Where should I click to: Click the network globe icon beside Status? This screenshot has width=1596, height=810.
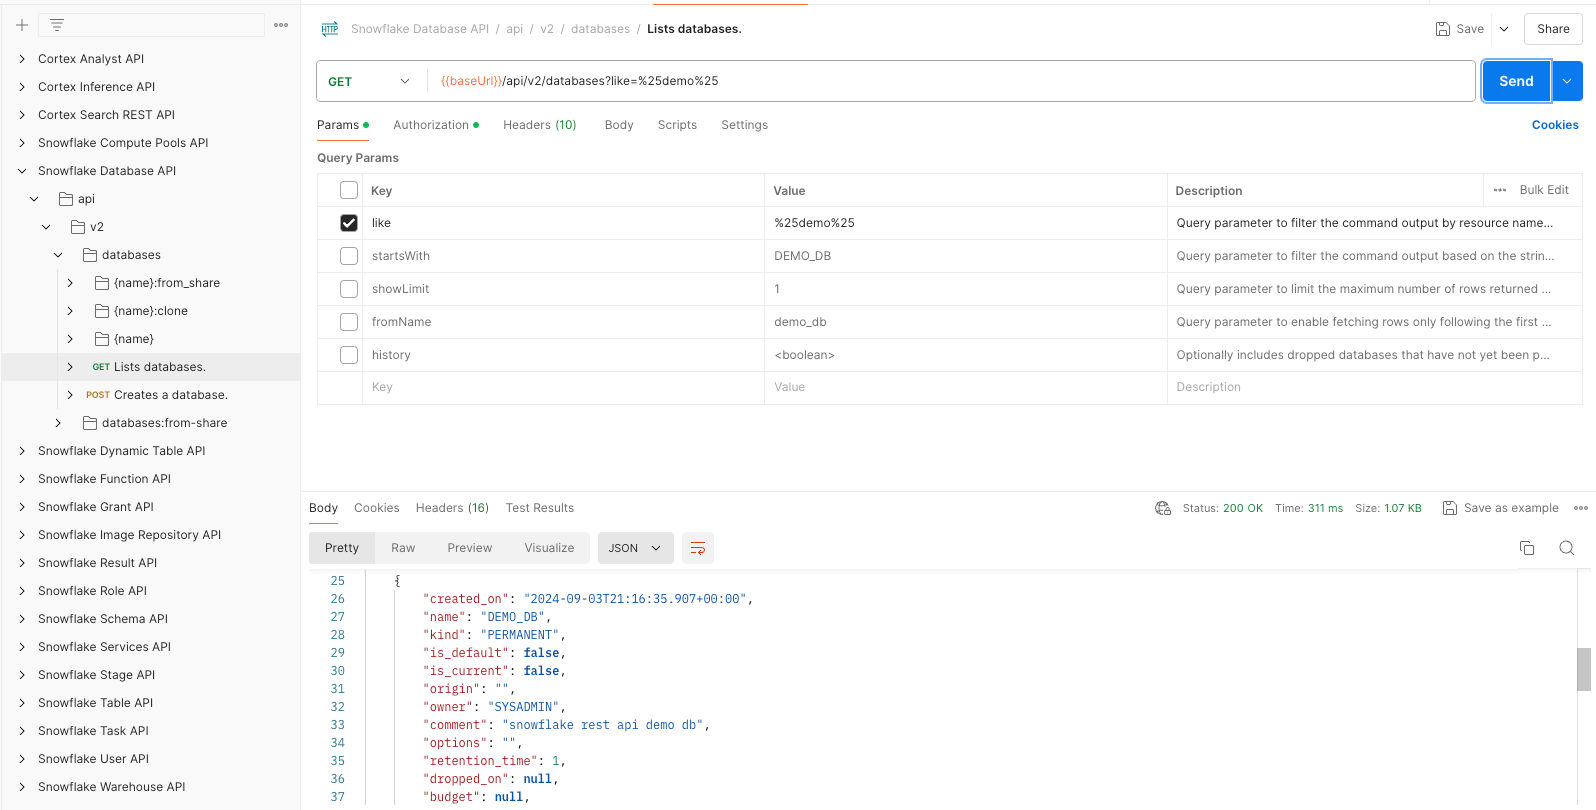pyautogui.click(x=1163, y=508)
